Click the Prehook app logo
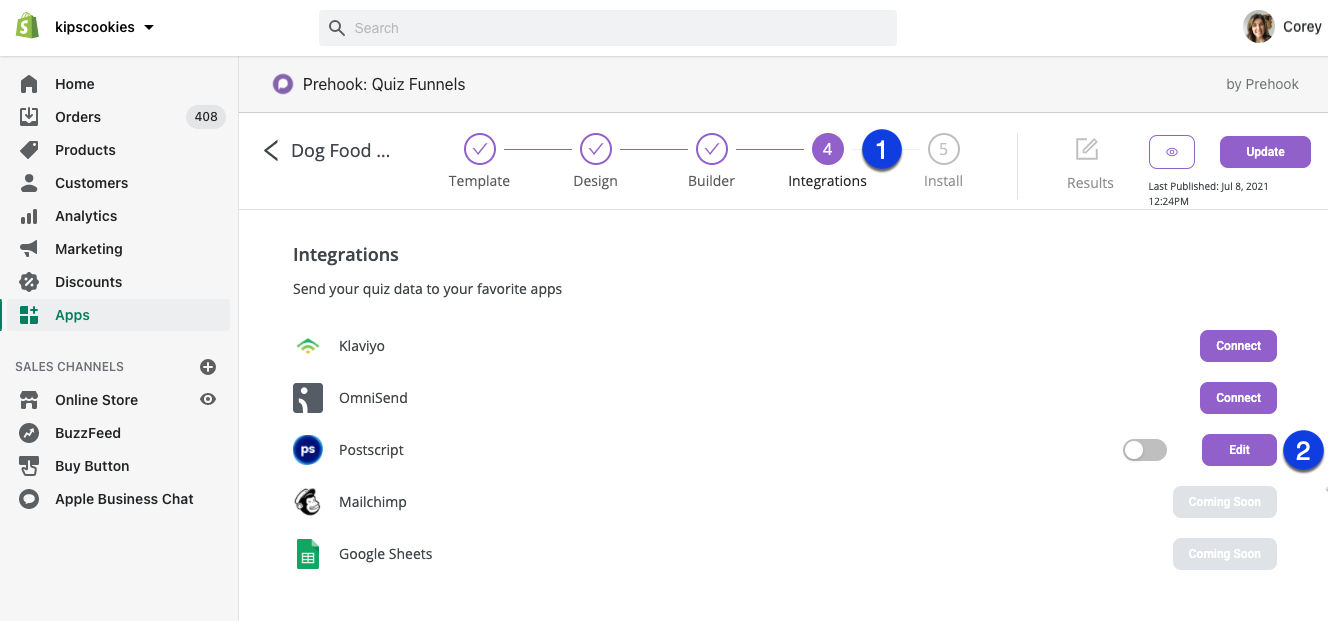 click(x=283, y=84)
